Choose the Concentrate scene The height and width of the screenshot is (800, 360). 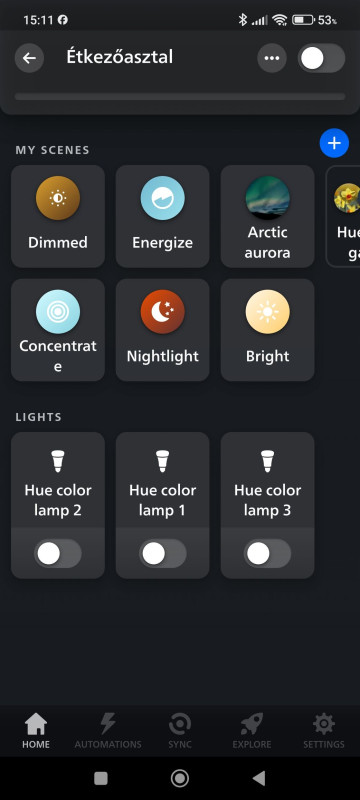pyautogui.click(x=58, y=330)
